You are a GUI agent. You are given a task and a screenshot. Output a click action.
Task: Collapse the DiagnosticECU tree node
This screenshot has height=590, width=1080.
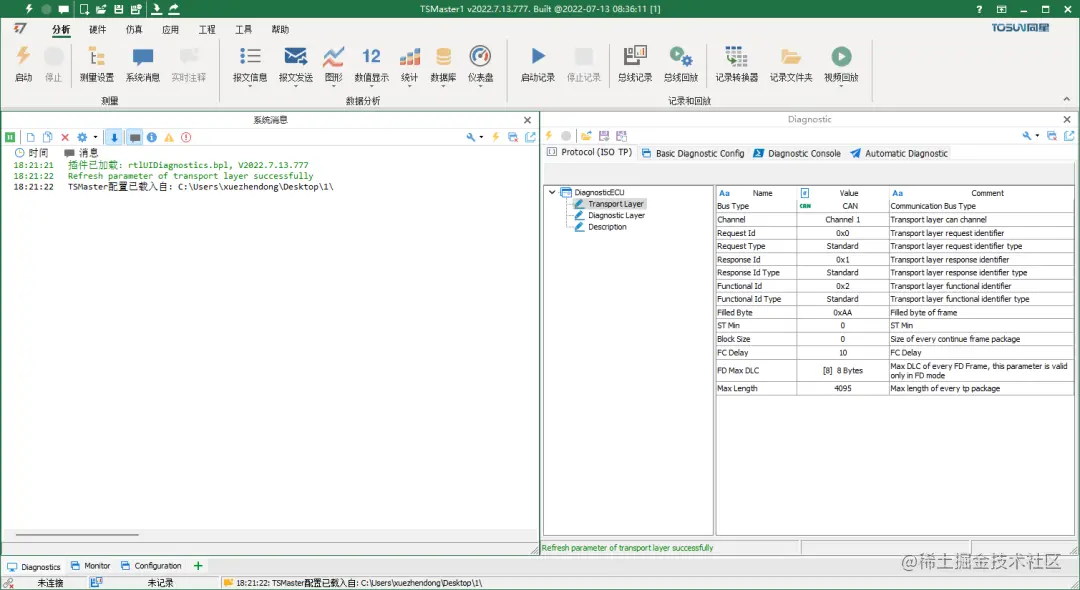(552, 192)
